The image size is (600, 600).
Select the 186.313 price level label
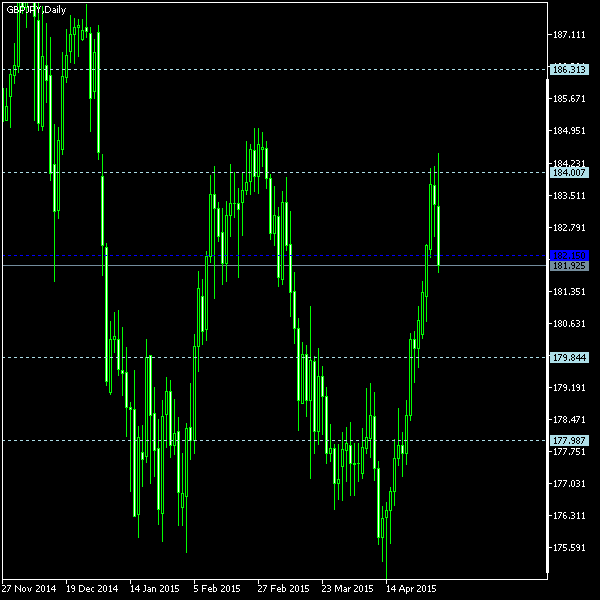[569, 70]
